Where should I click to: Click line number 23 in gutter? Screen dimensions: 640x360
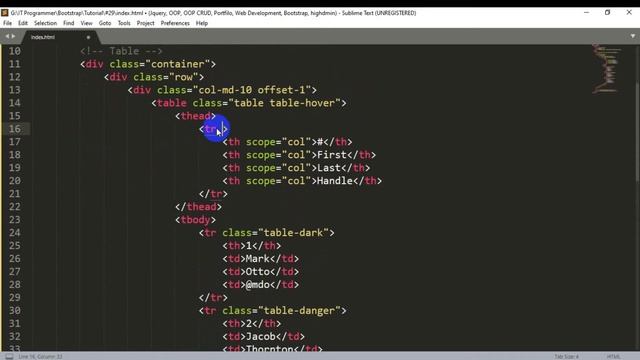15,220
